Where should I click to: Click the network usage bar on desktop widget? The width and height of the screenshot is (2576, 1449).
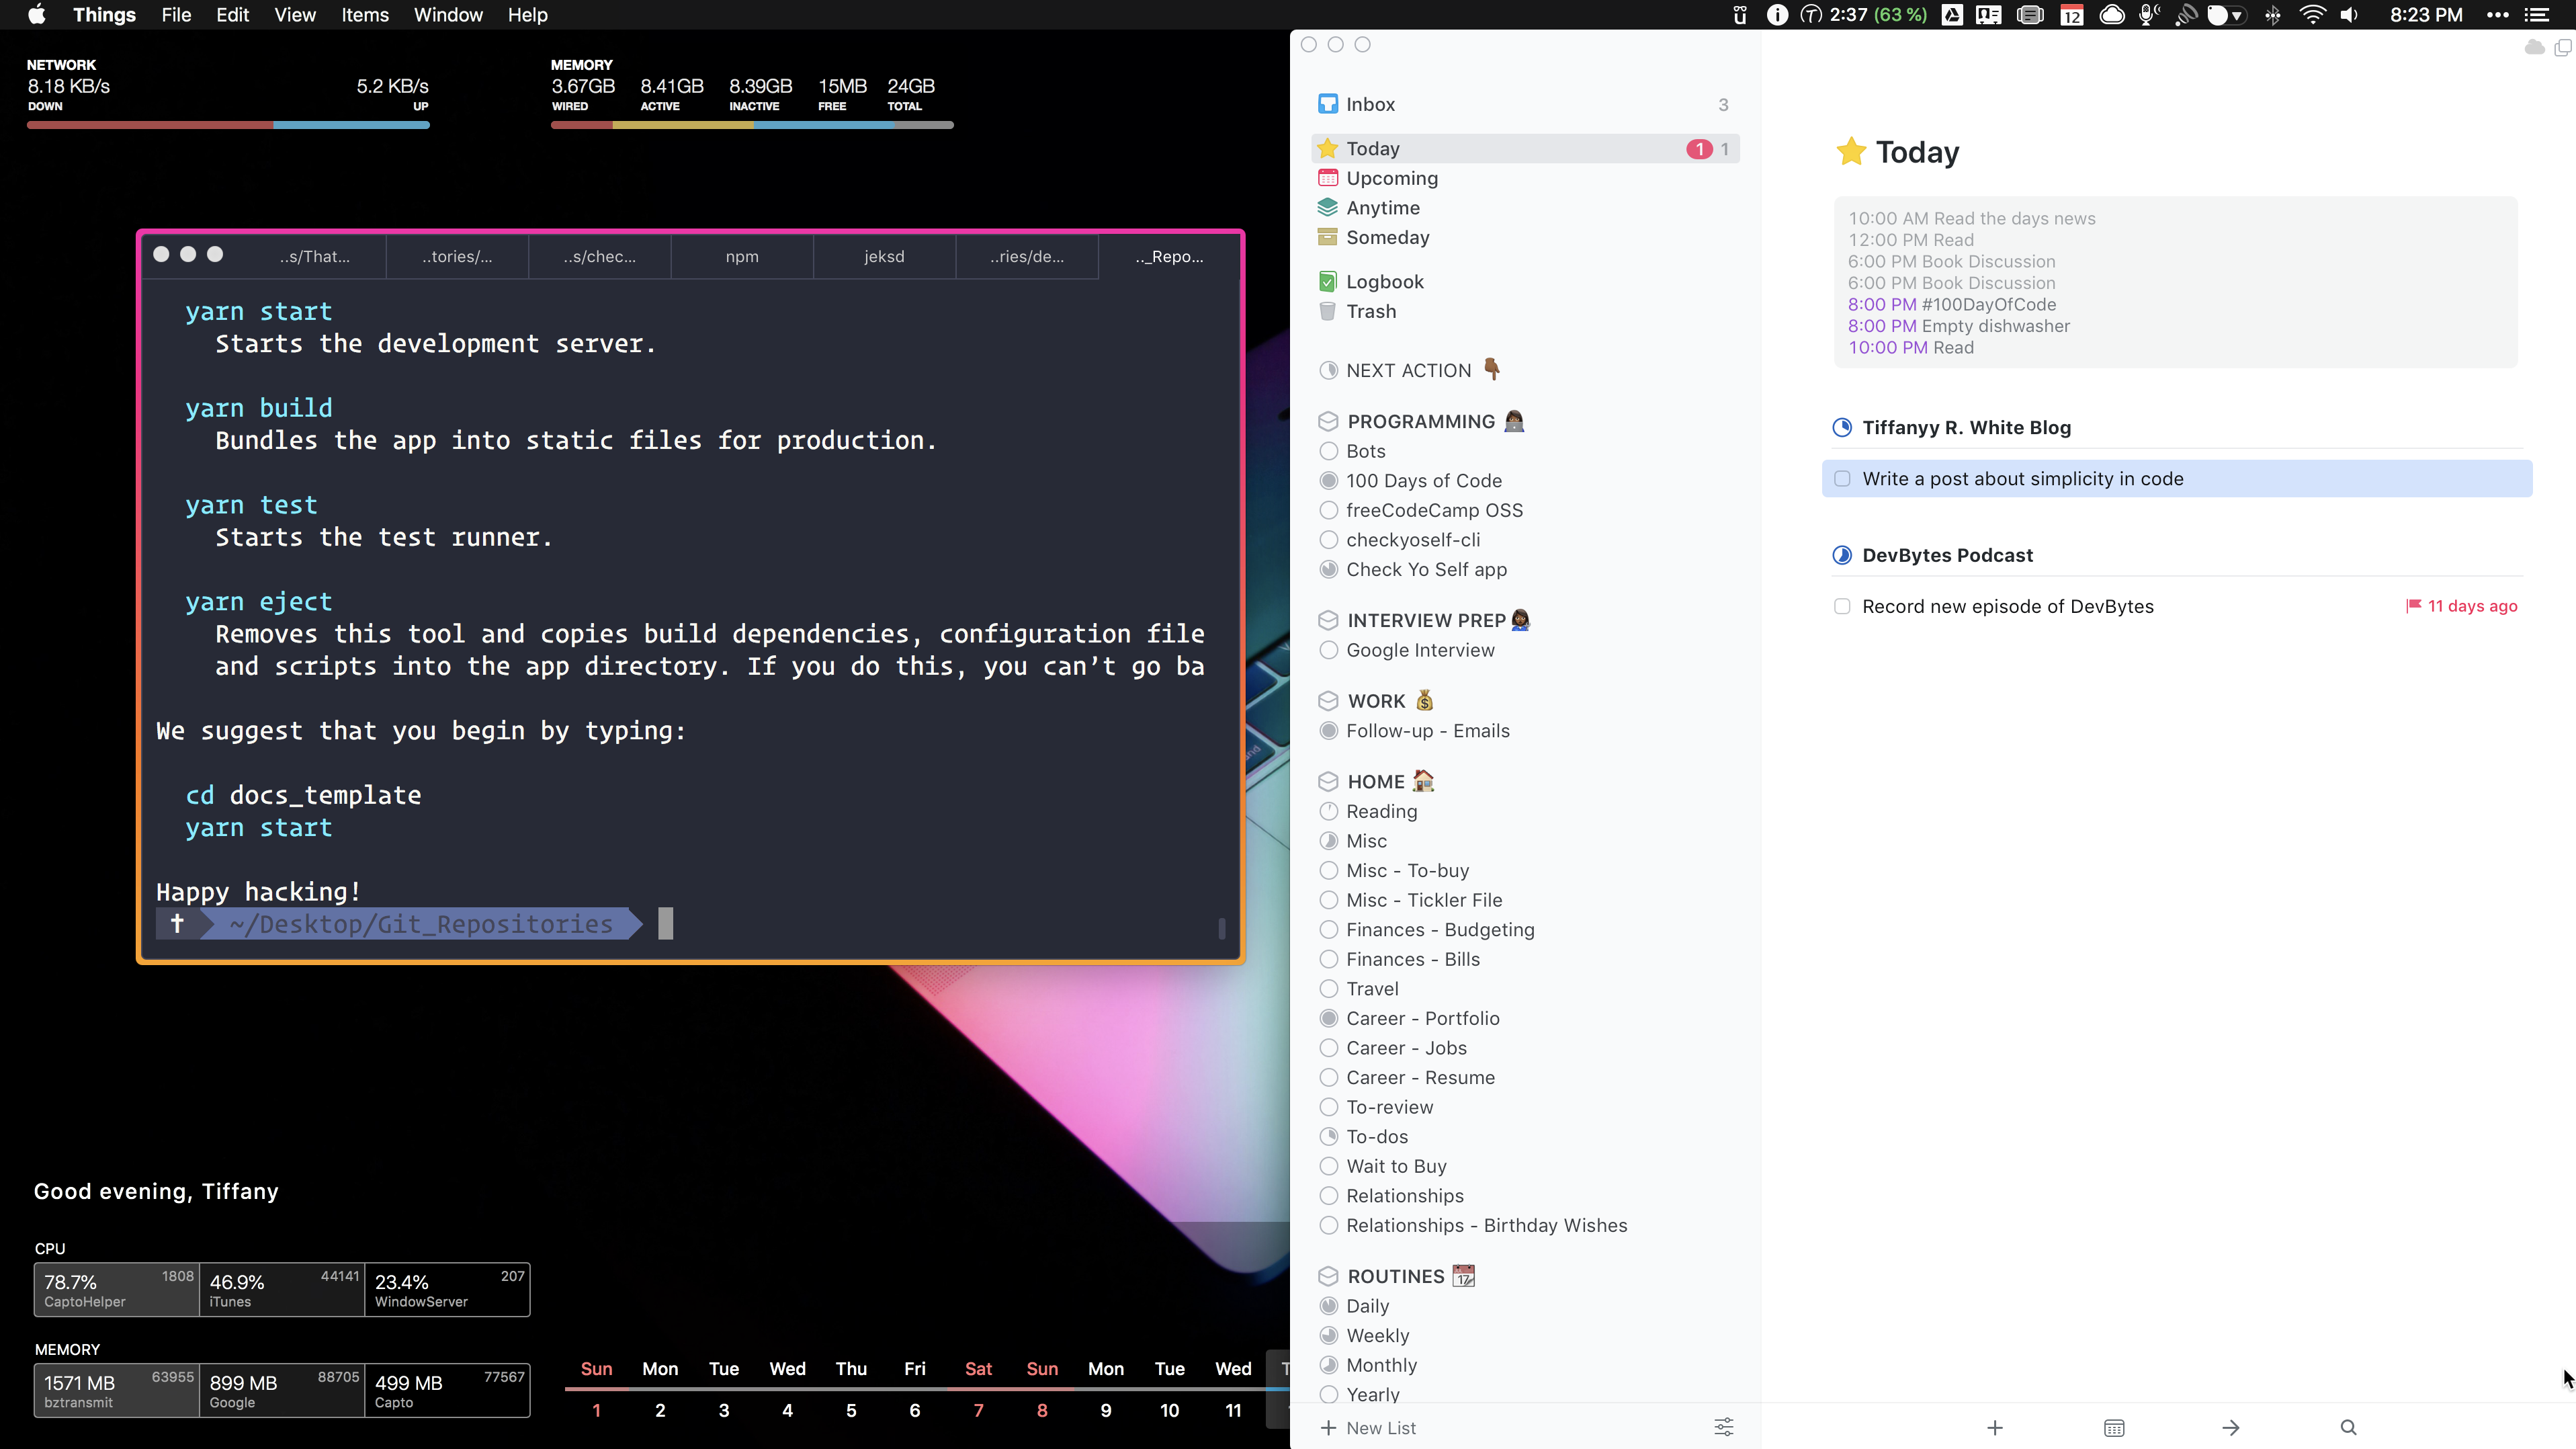point(228,125)
